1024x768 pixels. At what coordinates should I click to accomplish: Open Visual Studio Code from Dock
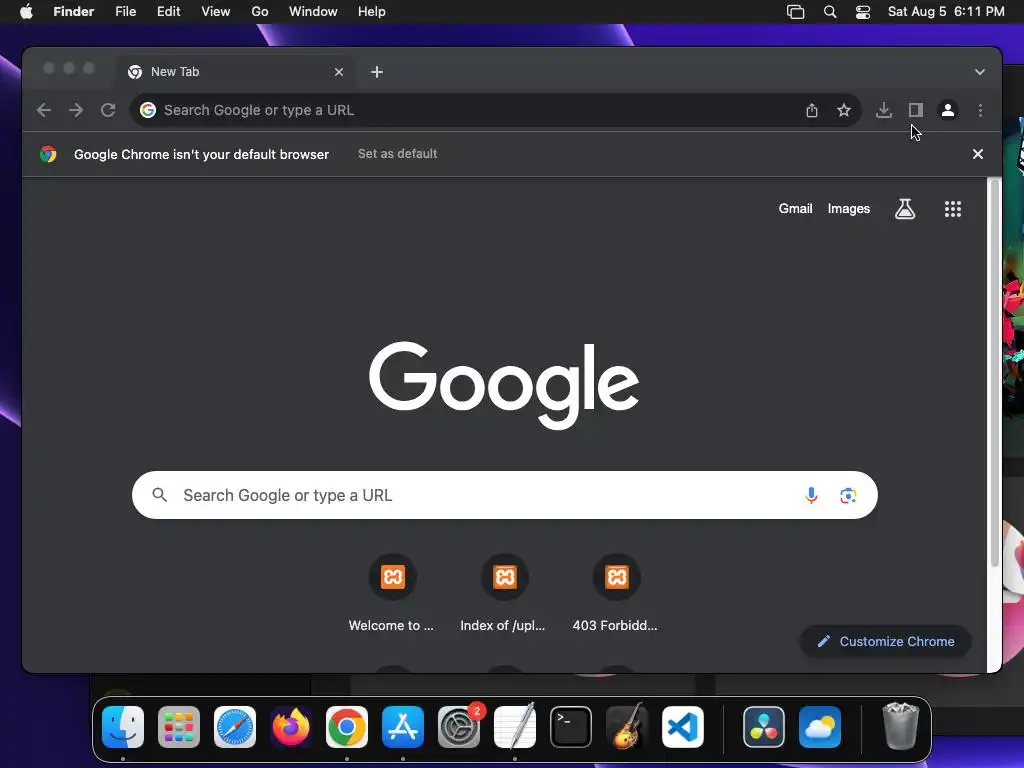(x=683, y=727)
